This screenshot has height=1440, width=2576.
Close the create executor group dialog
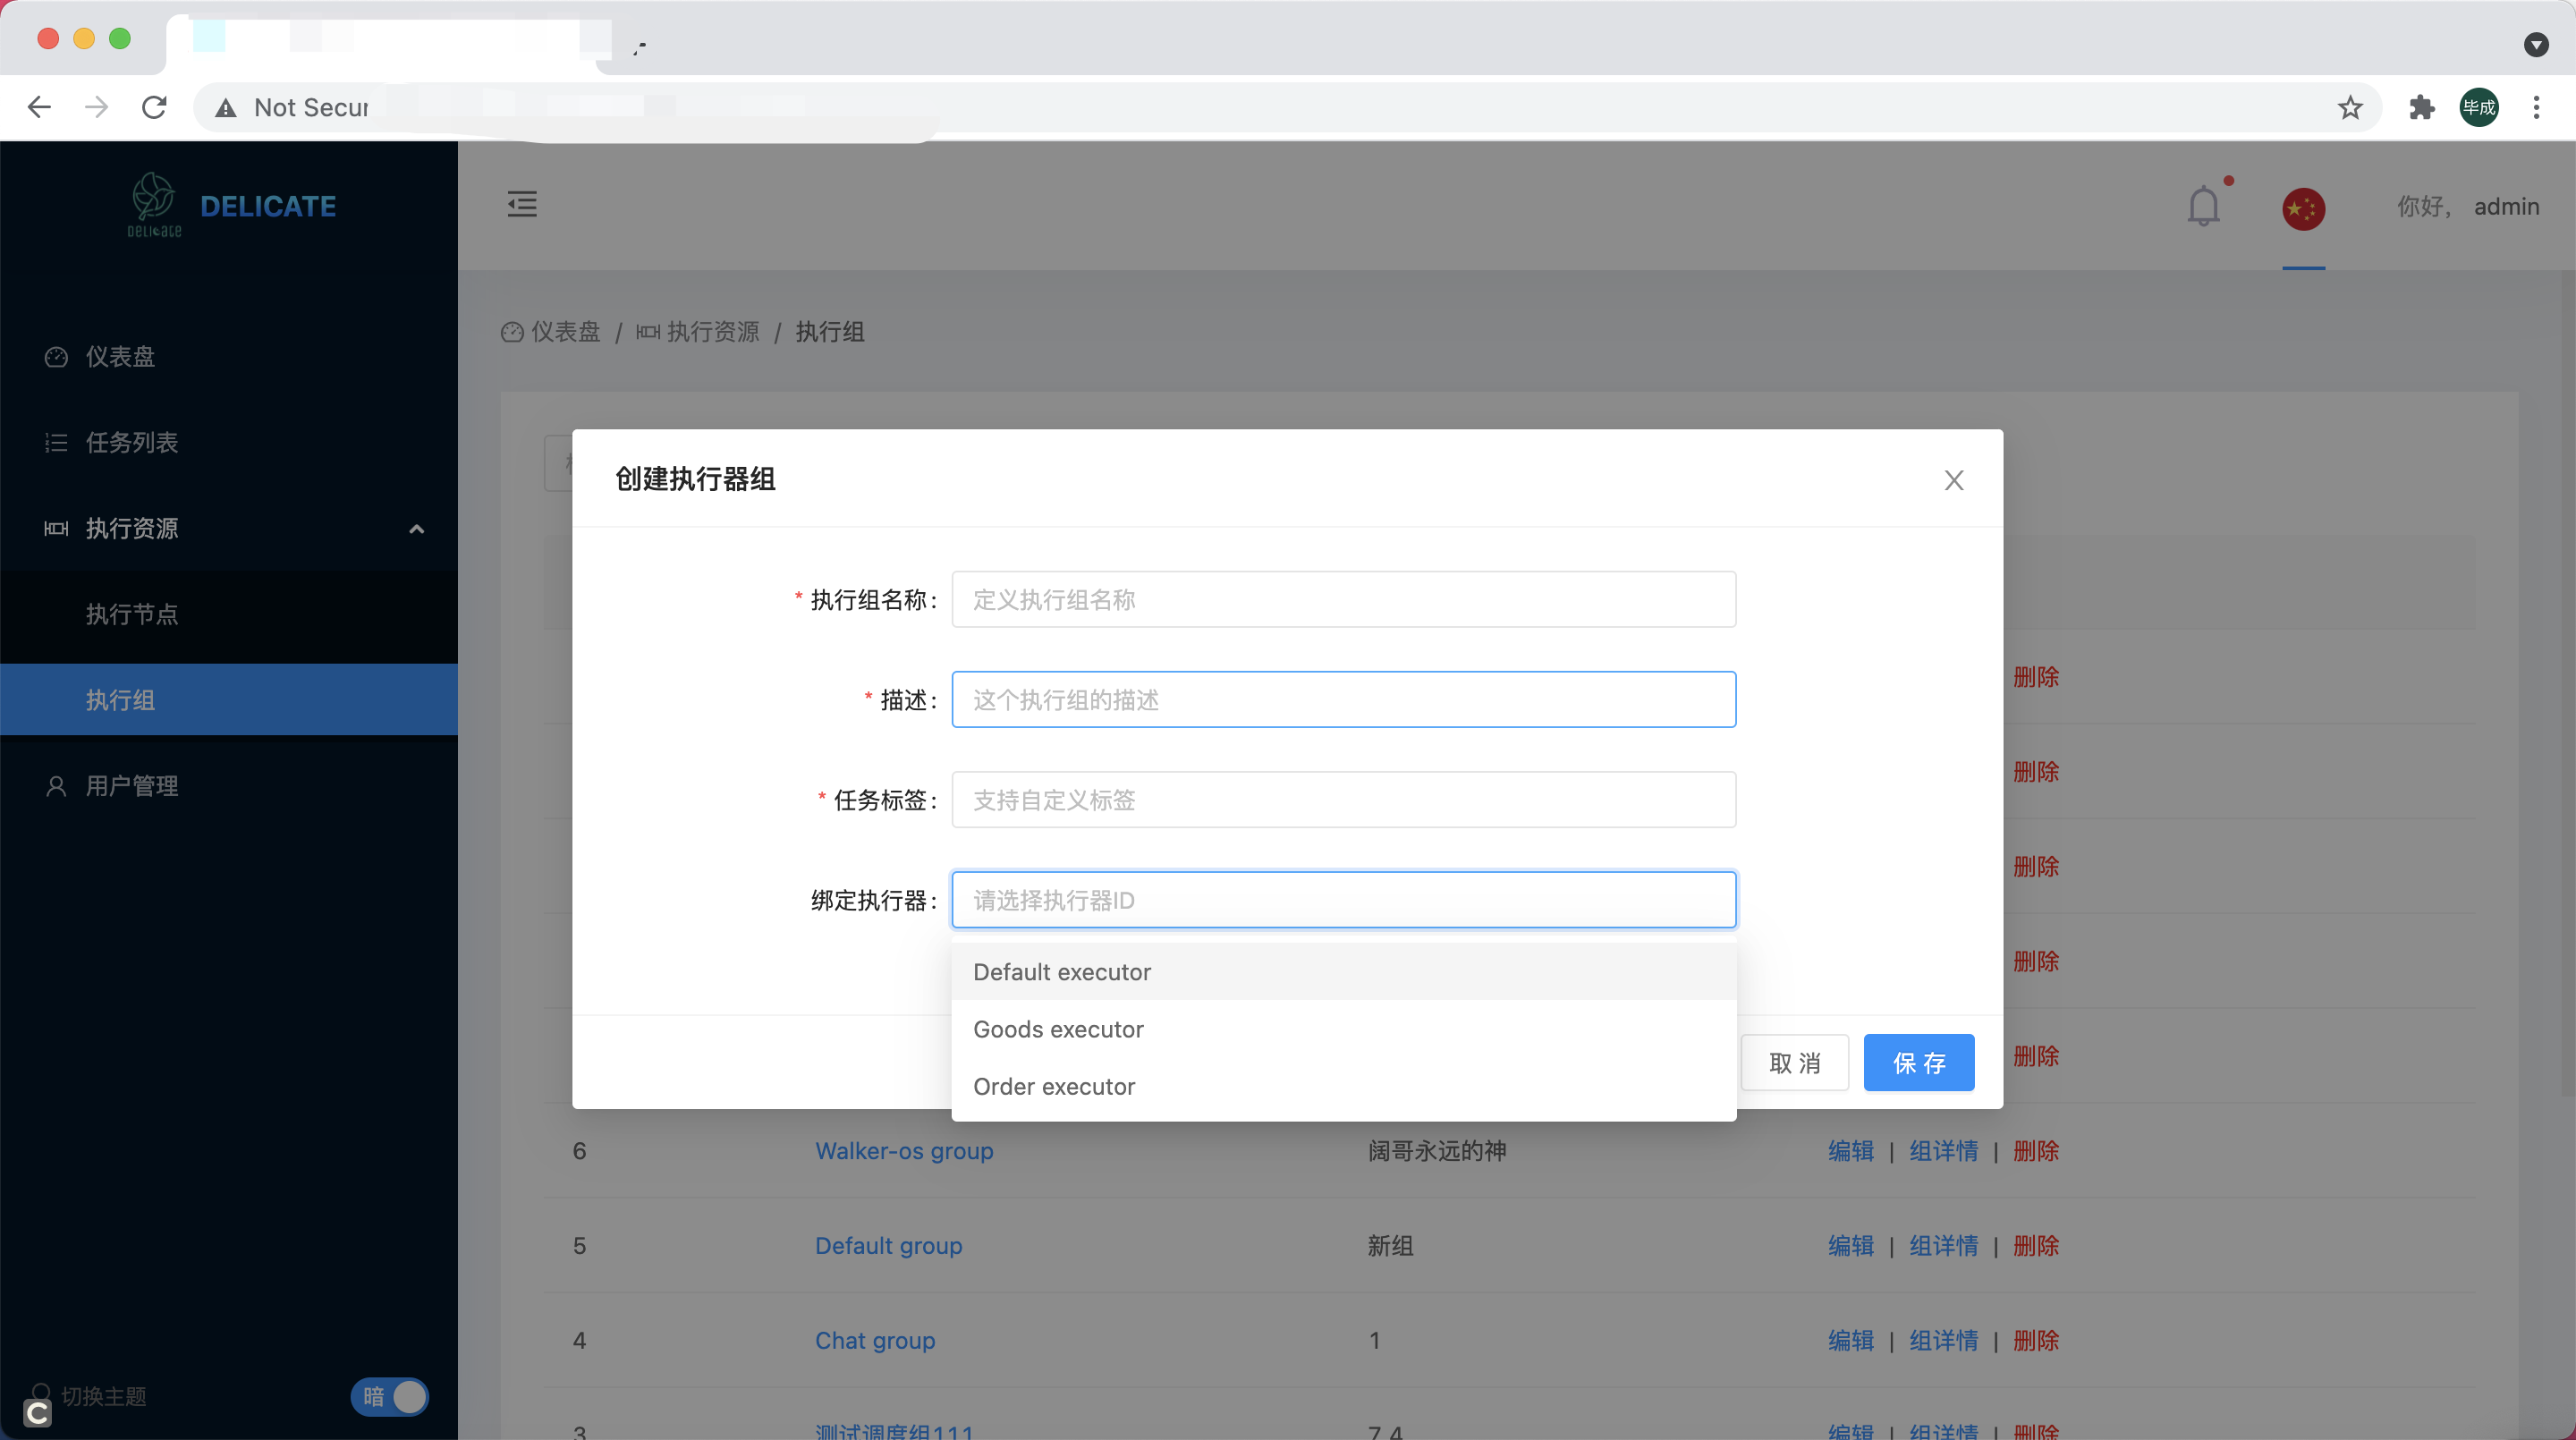tap(1953, 480)
